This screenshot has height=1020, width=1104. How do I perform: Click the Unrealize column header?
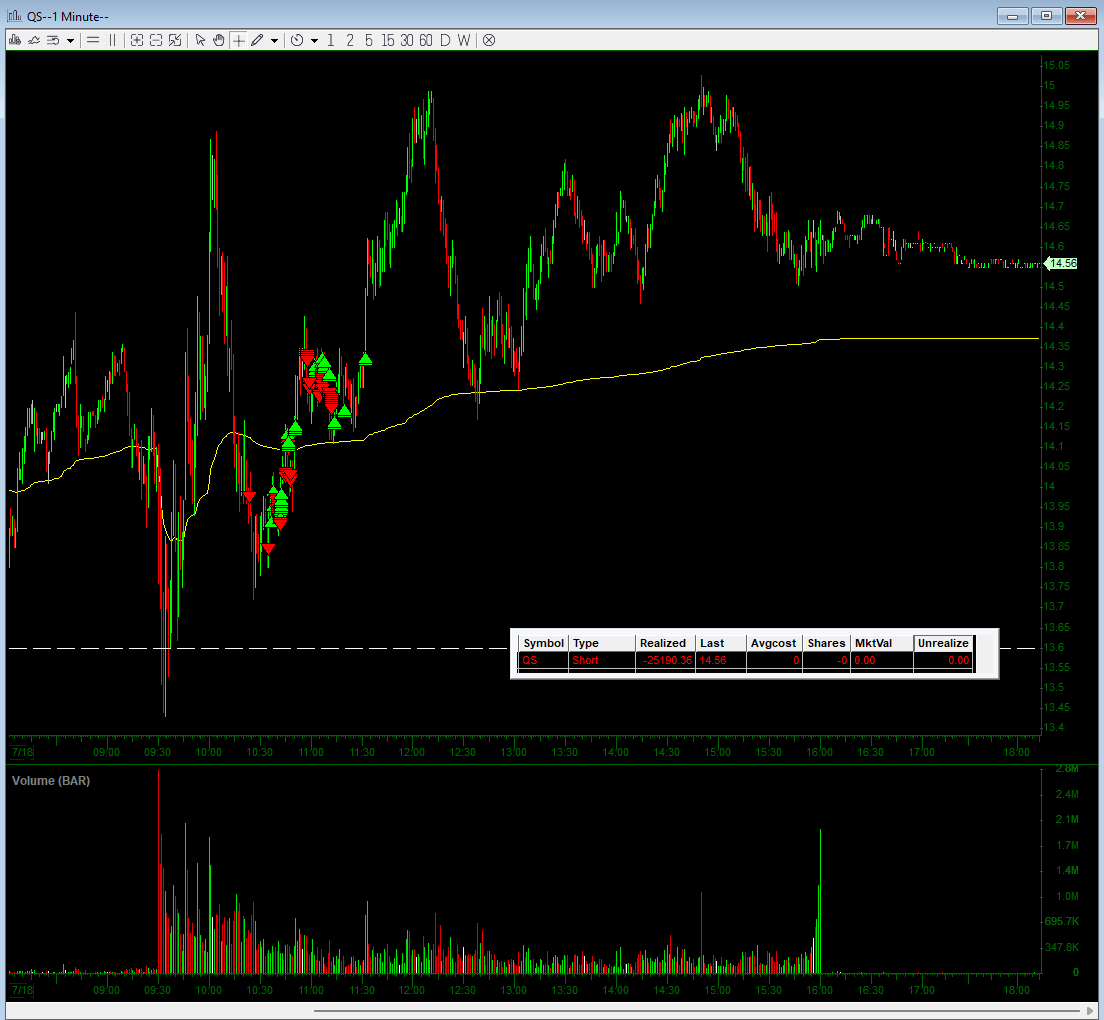click(x=943, y=643)
